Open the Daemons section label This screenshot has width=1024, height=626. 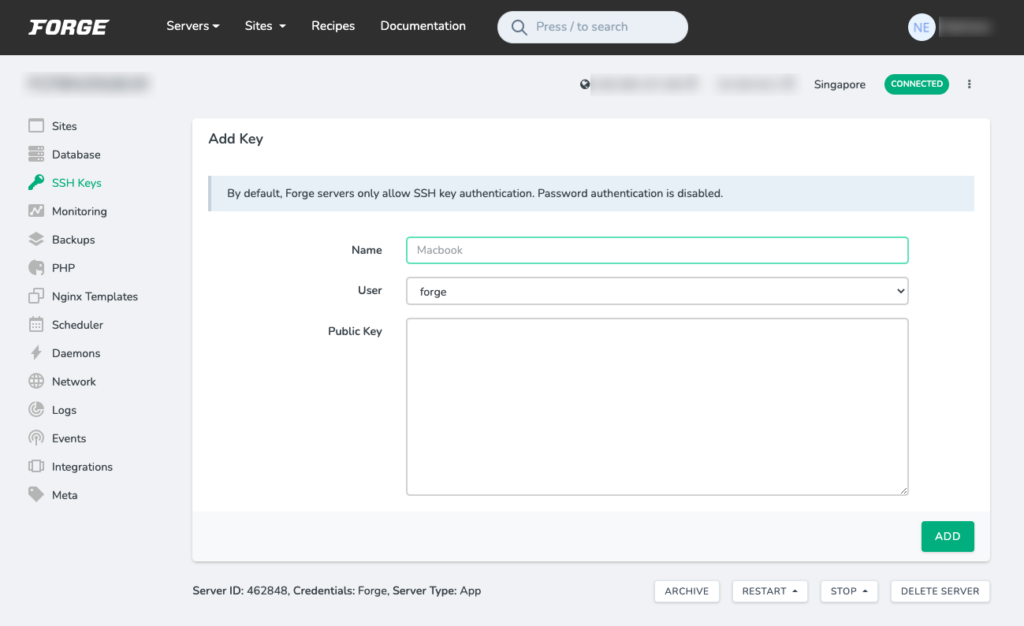pos(76,353)
